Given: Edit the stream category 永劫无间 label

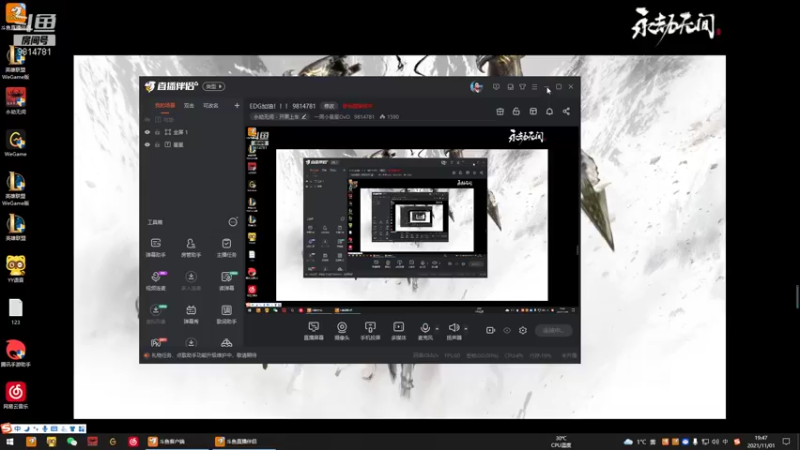Looking at the screenshot, I should [x=279, y=117].
